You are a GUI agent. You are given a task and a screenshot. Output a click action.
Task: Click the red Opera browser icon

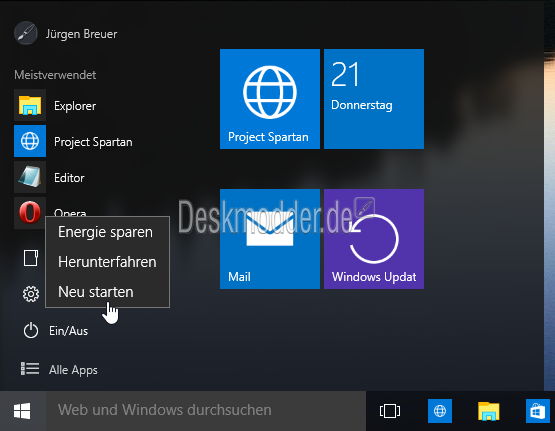[x=30, y=212]
